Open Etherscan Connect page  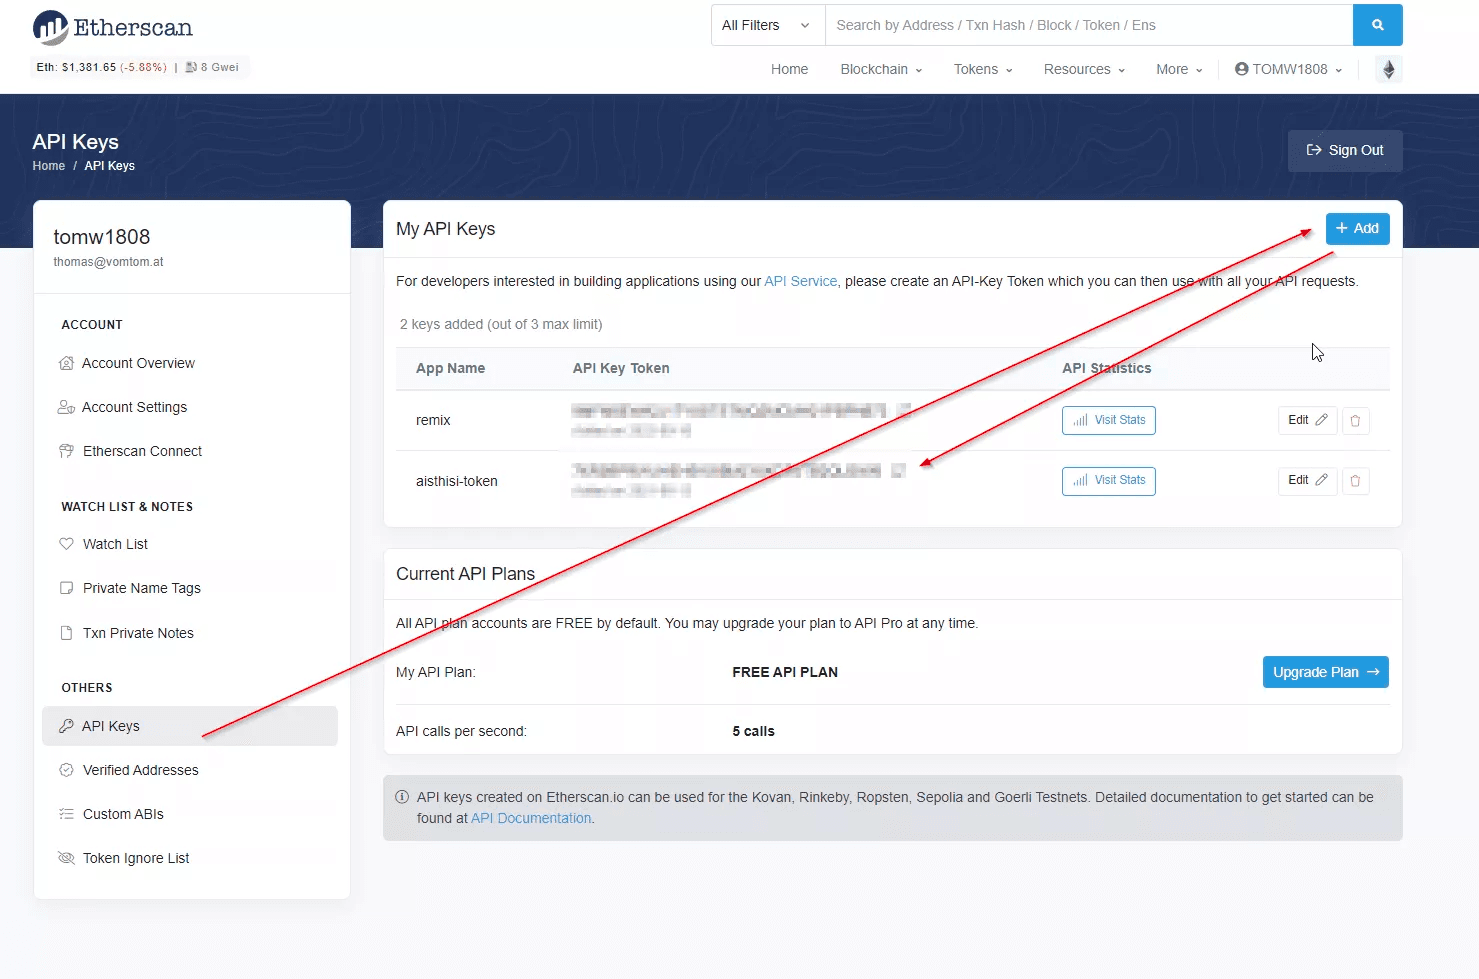click(142, 451)
